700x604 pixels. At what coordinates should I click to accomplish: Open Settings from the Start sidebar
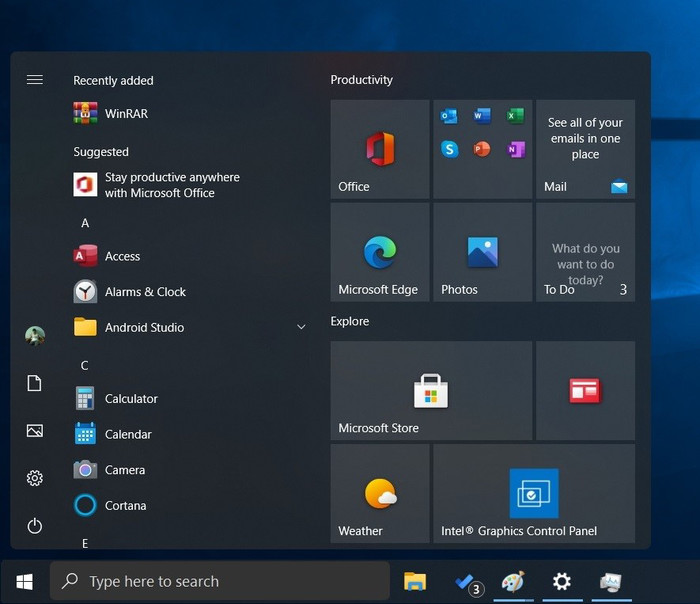pos(35,478)
